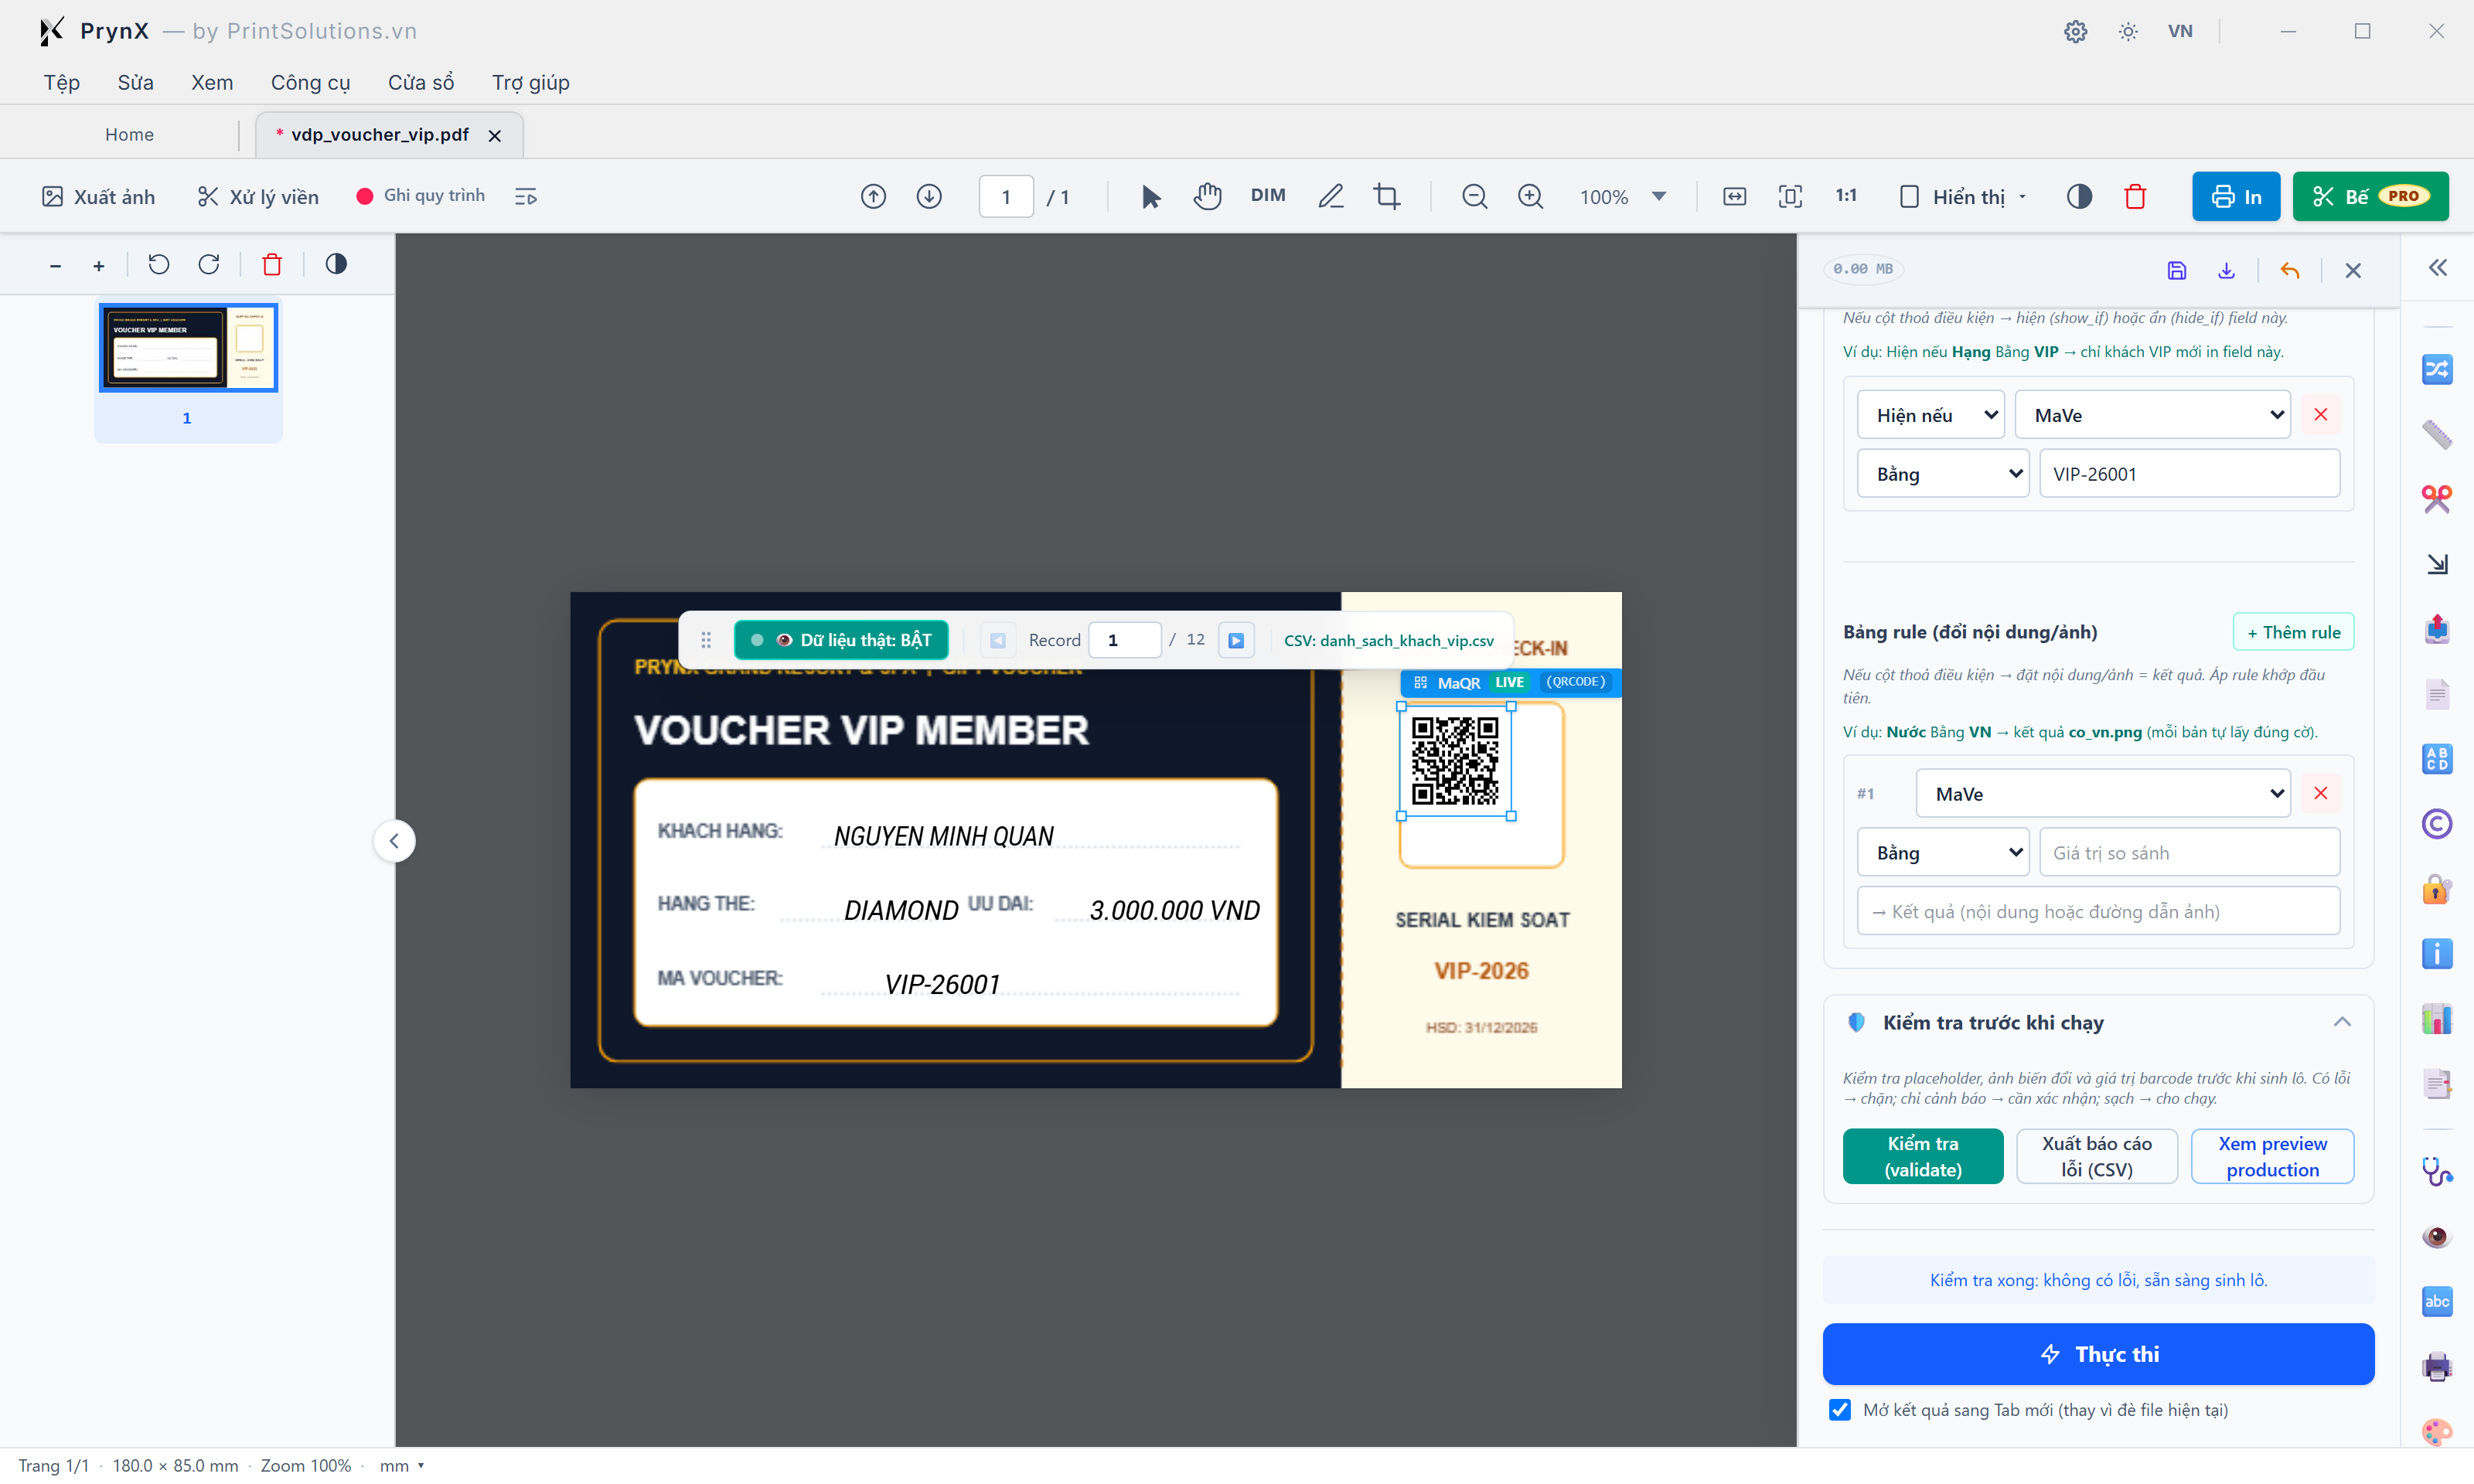Select the pencil edit tool
Viewport: 2474px width, 1484px height.
coord(1331,197)
